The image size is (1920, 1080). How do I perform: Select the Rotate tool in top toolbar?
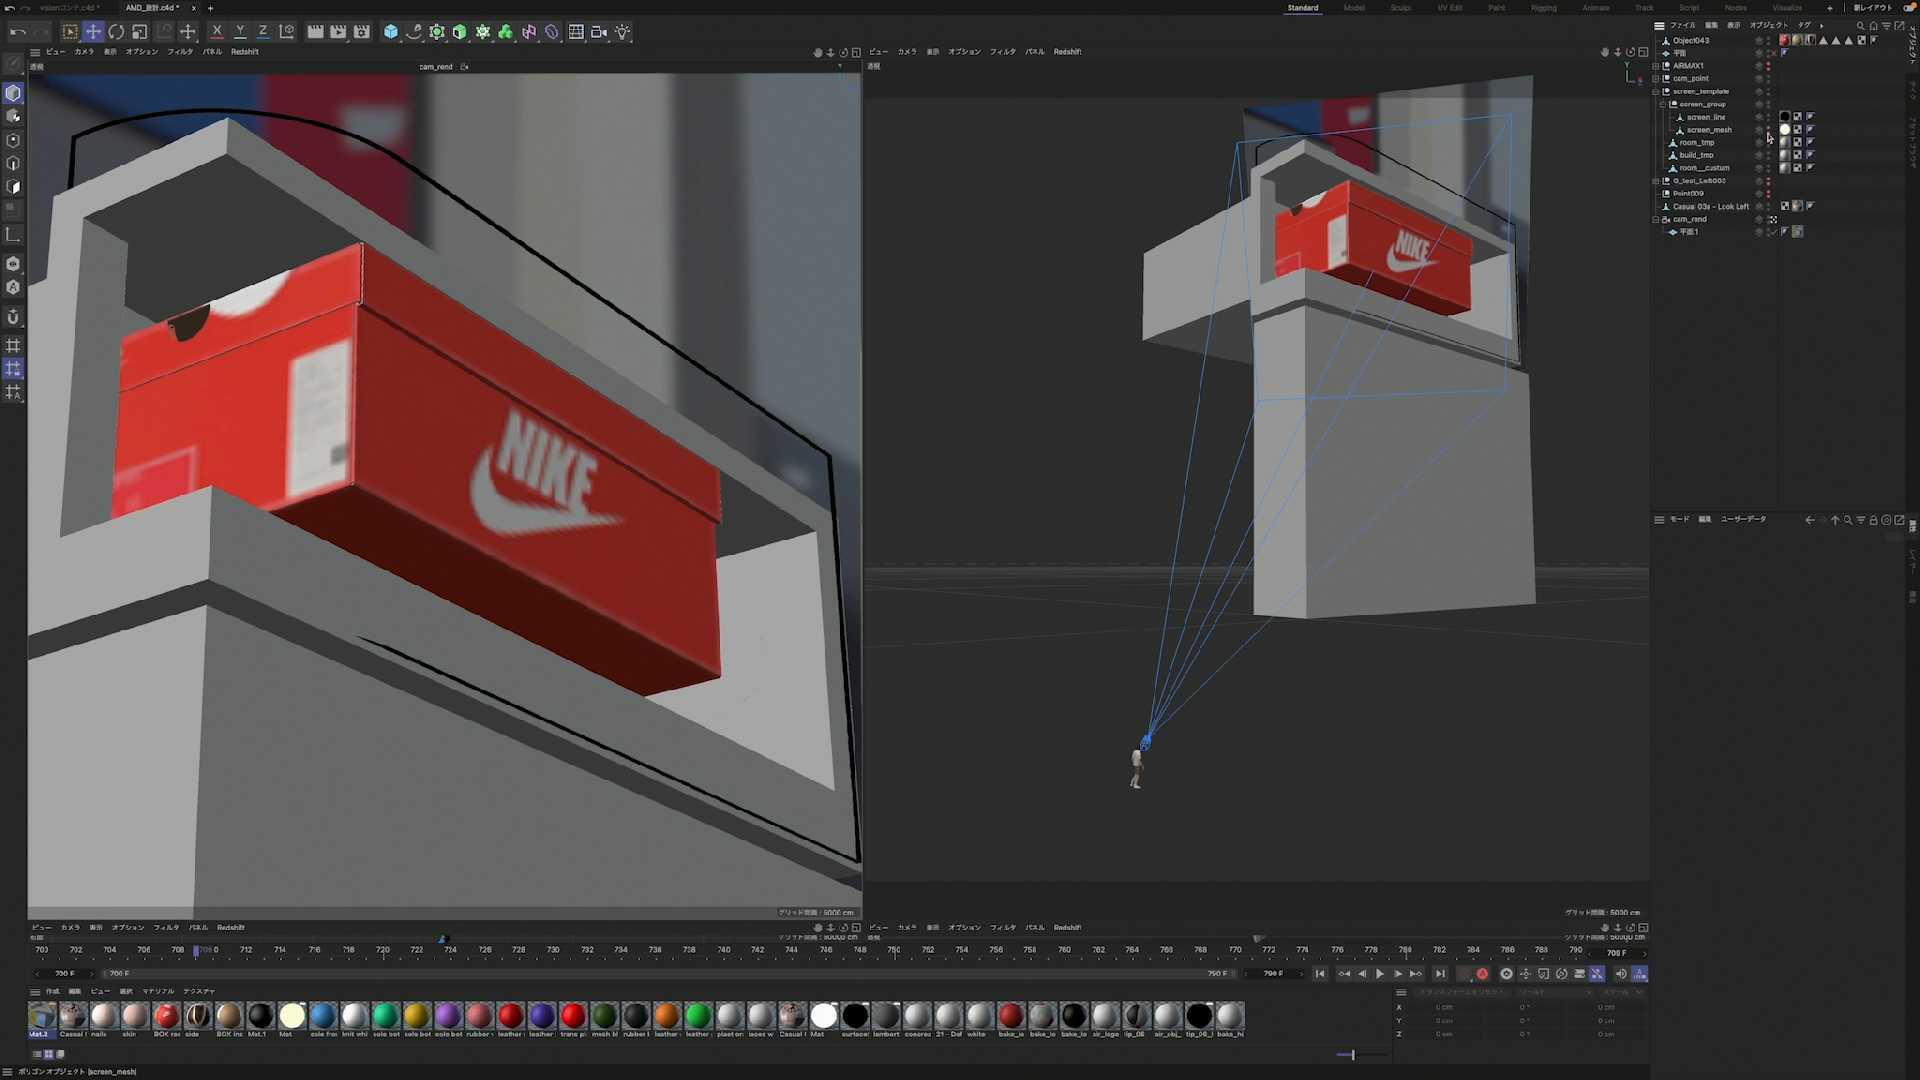tap(116, 32)
